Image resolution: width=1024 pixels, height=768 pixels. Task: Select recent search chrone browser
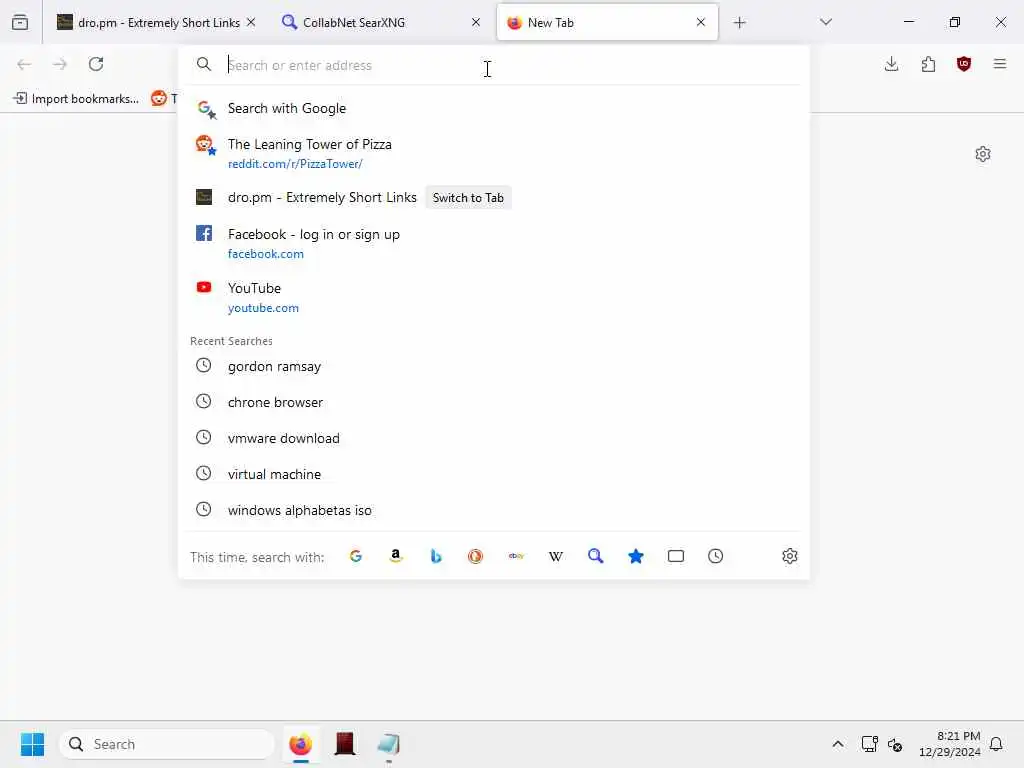[494, 402]
